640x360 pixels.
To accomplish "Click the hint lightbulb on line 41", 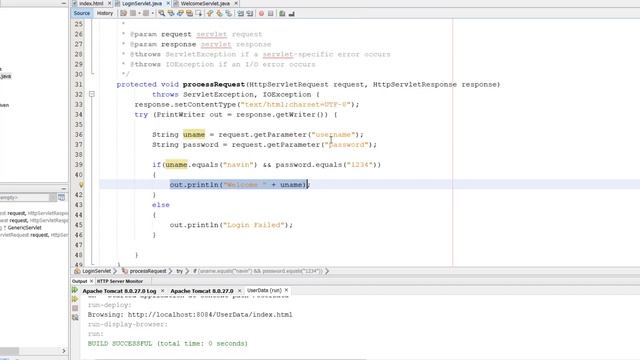I will pyautogui.click(x=81, y=185).
